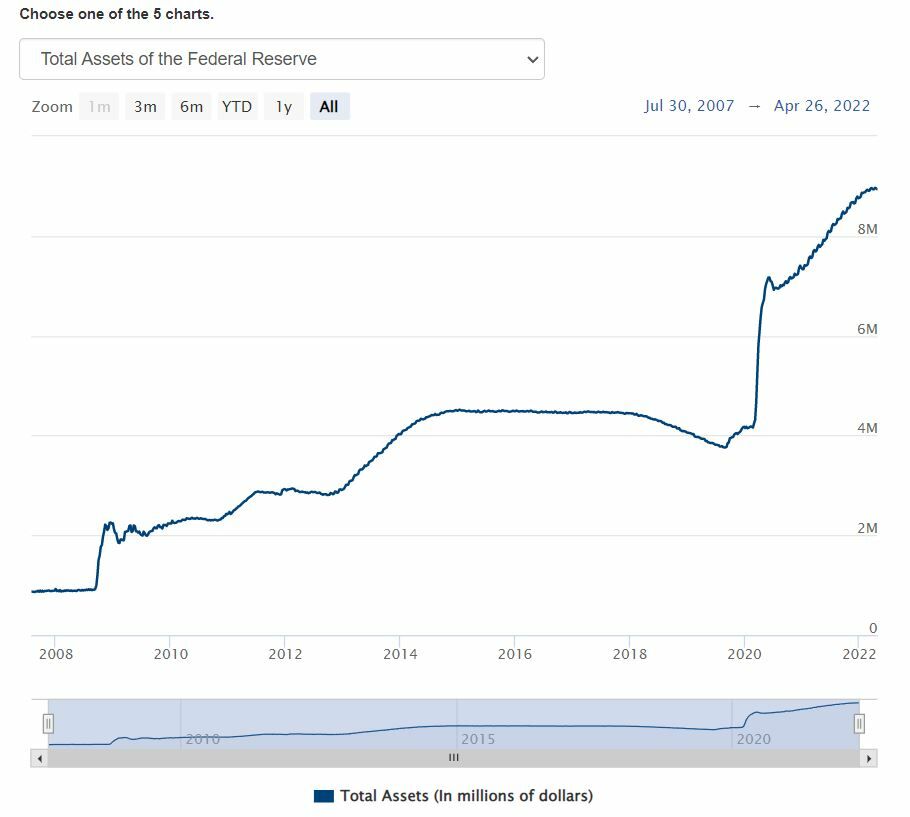Open the Total Assets chart selection dropdown
Screen dimensions: 910x817
click(x=281, y=59)
